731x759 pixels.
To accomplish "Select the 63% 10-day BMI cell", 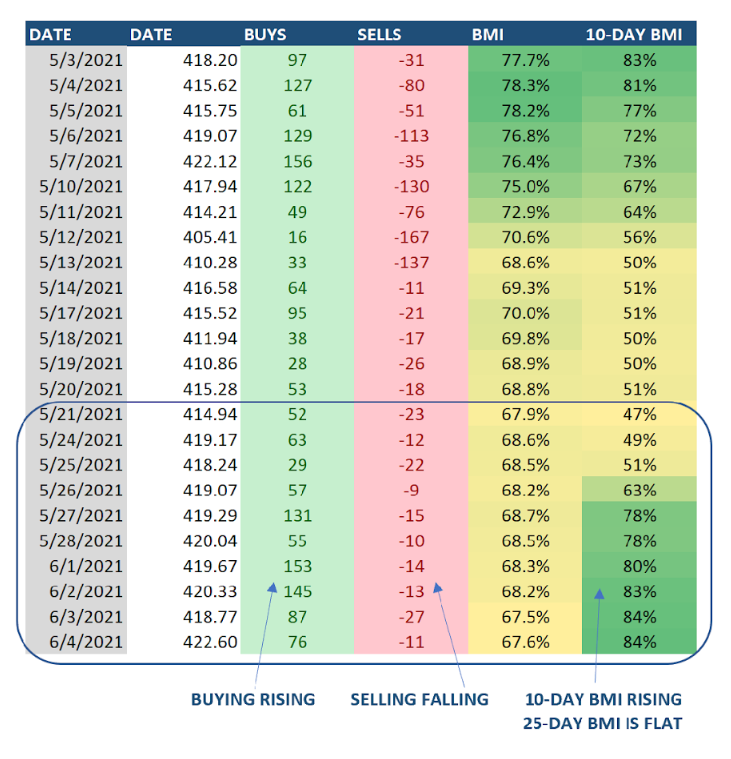I will click(x=638, y=490).
